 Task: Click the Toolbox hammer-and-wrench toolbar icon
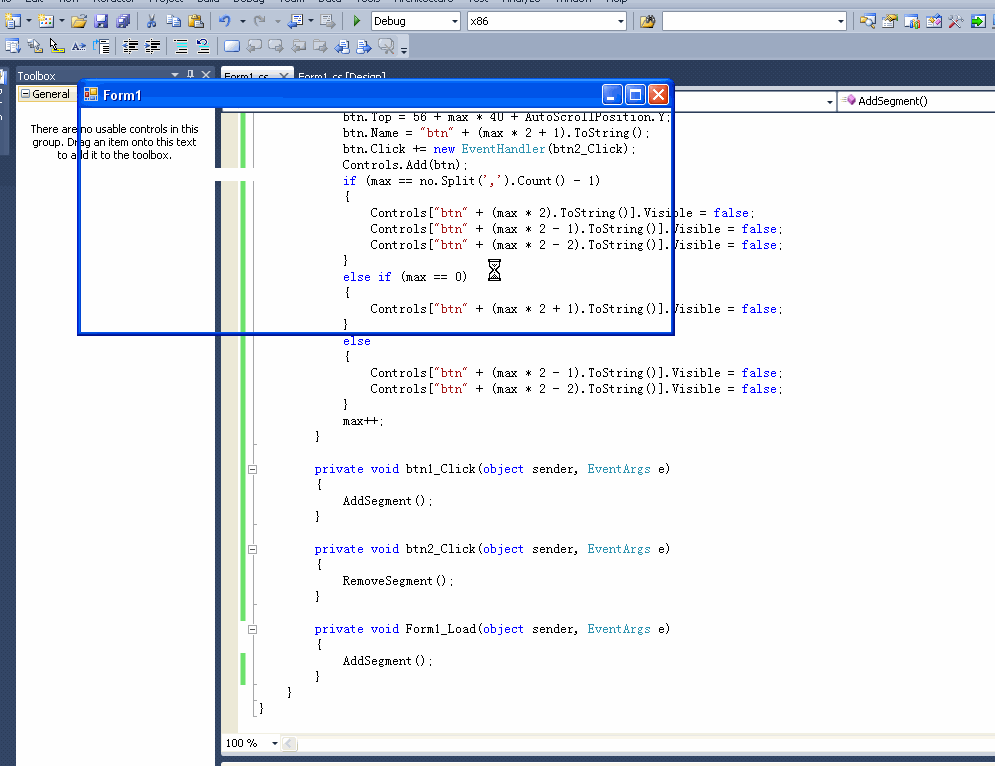pos(956,21)
